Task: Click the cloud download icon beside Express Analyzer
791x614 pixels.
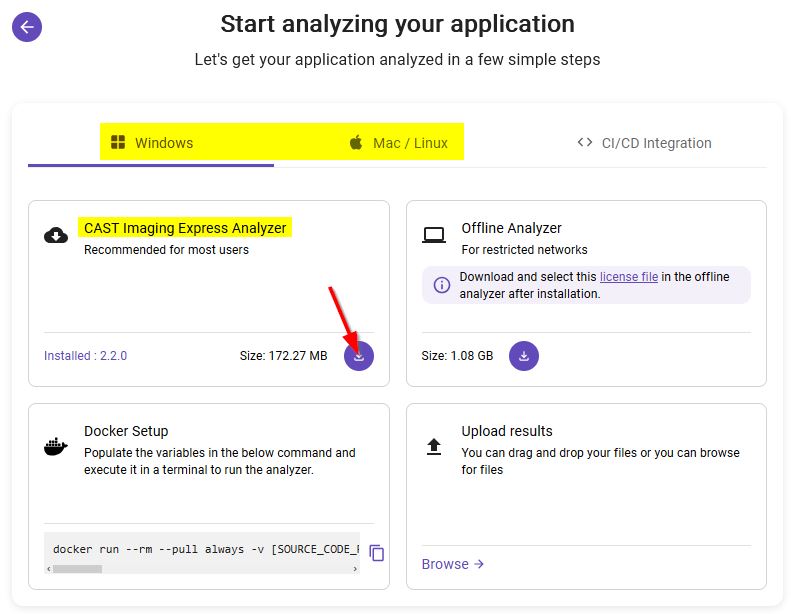Action: click(x=56, y=235)
